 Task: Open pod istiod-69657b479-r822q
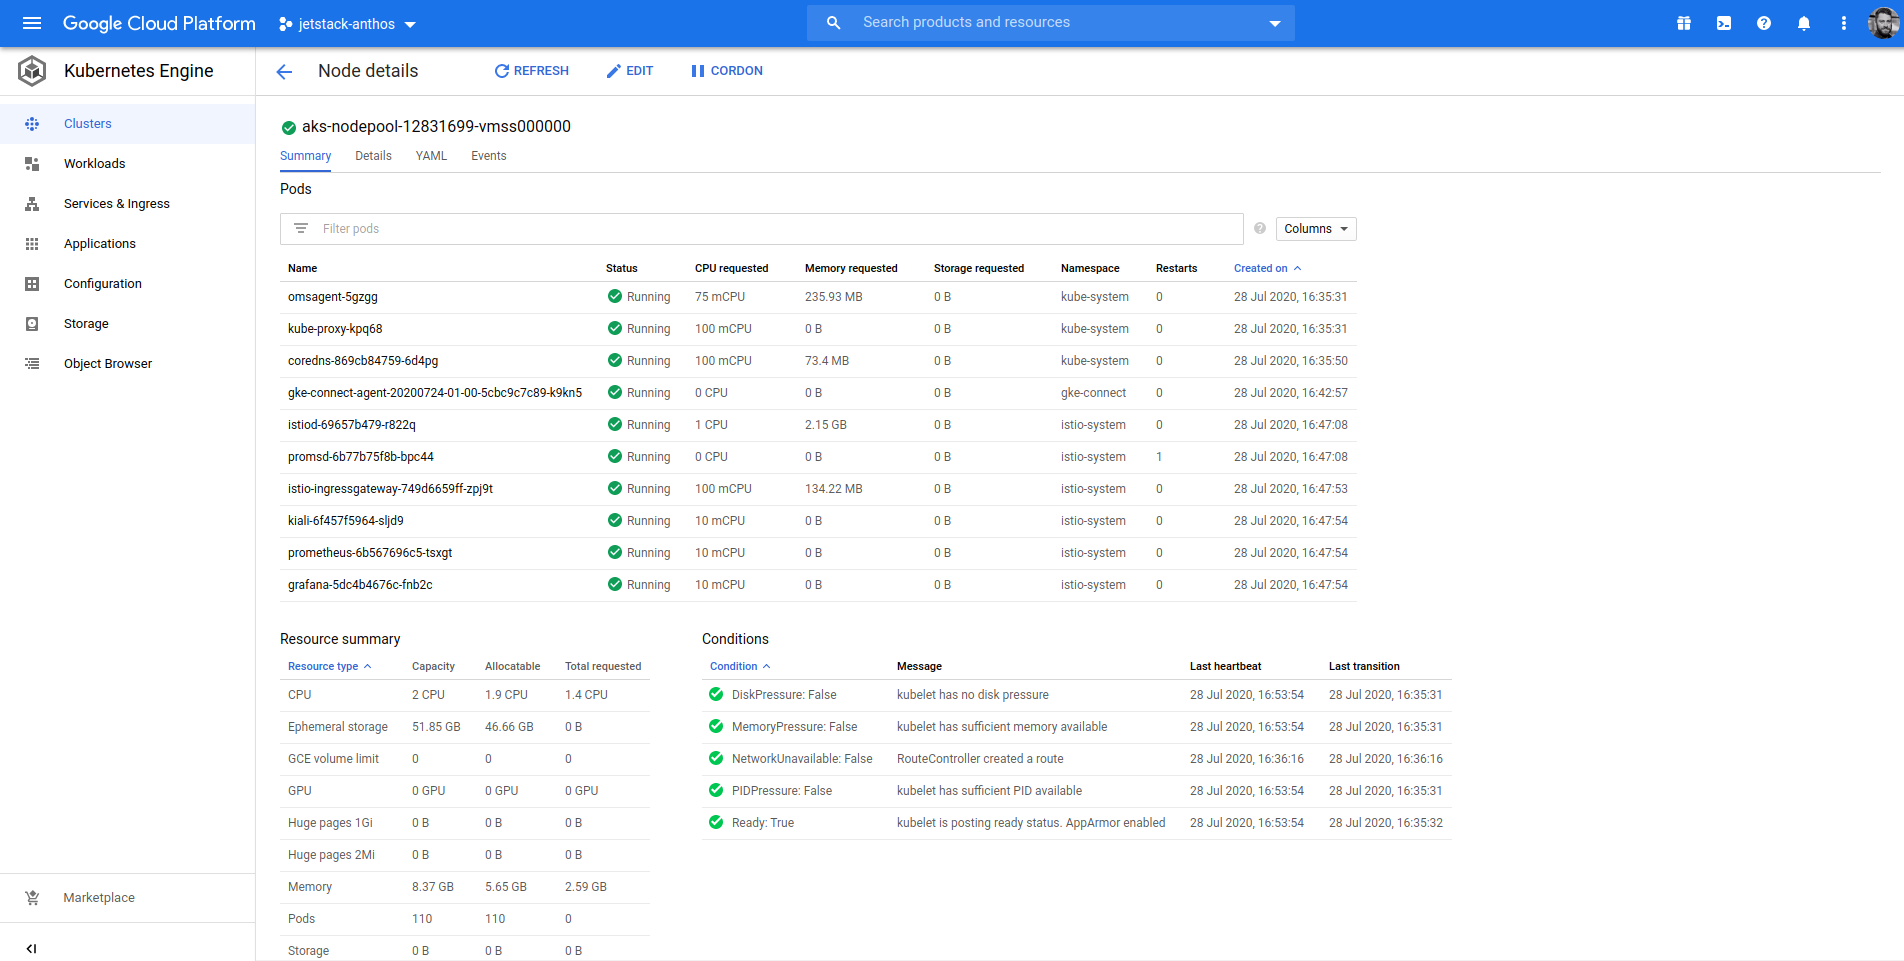(x=352, y=425)
